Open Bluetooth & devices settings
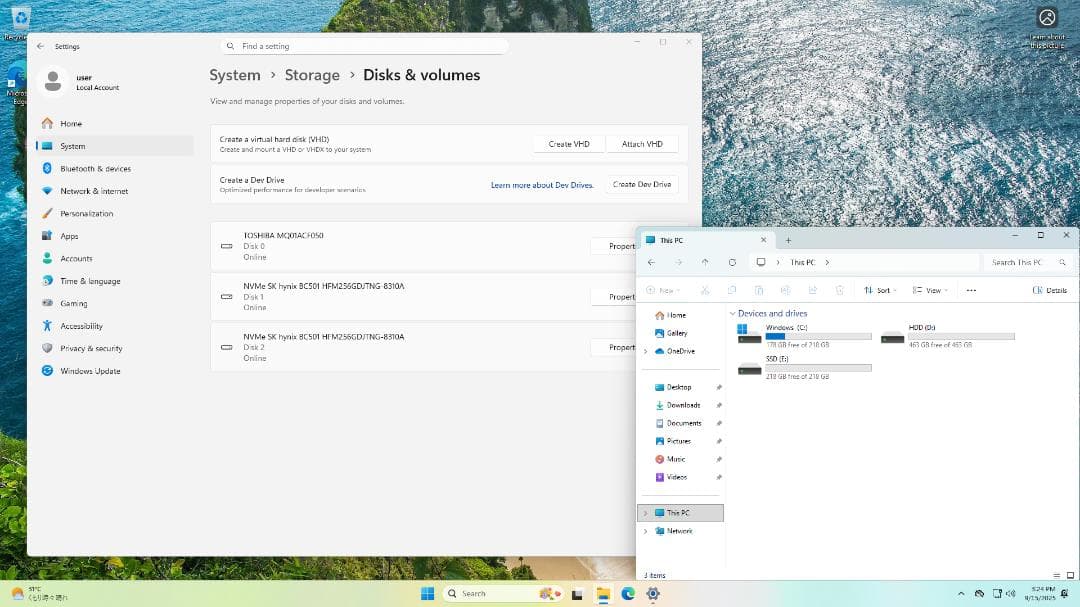This screenshot has height=607, width=1080. coord(95,169)
